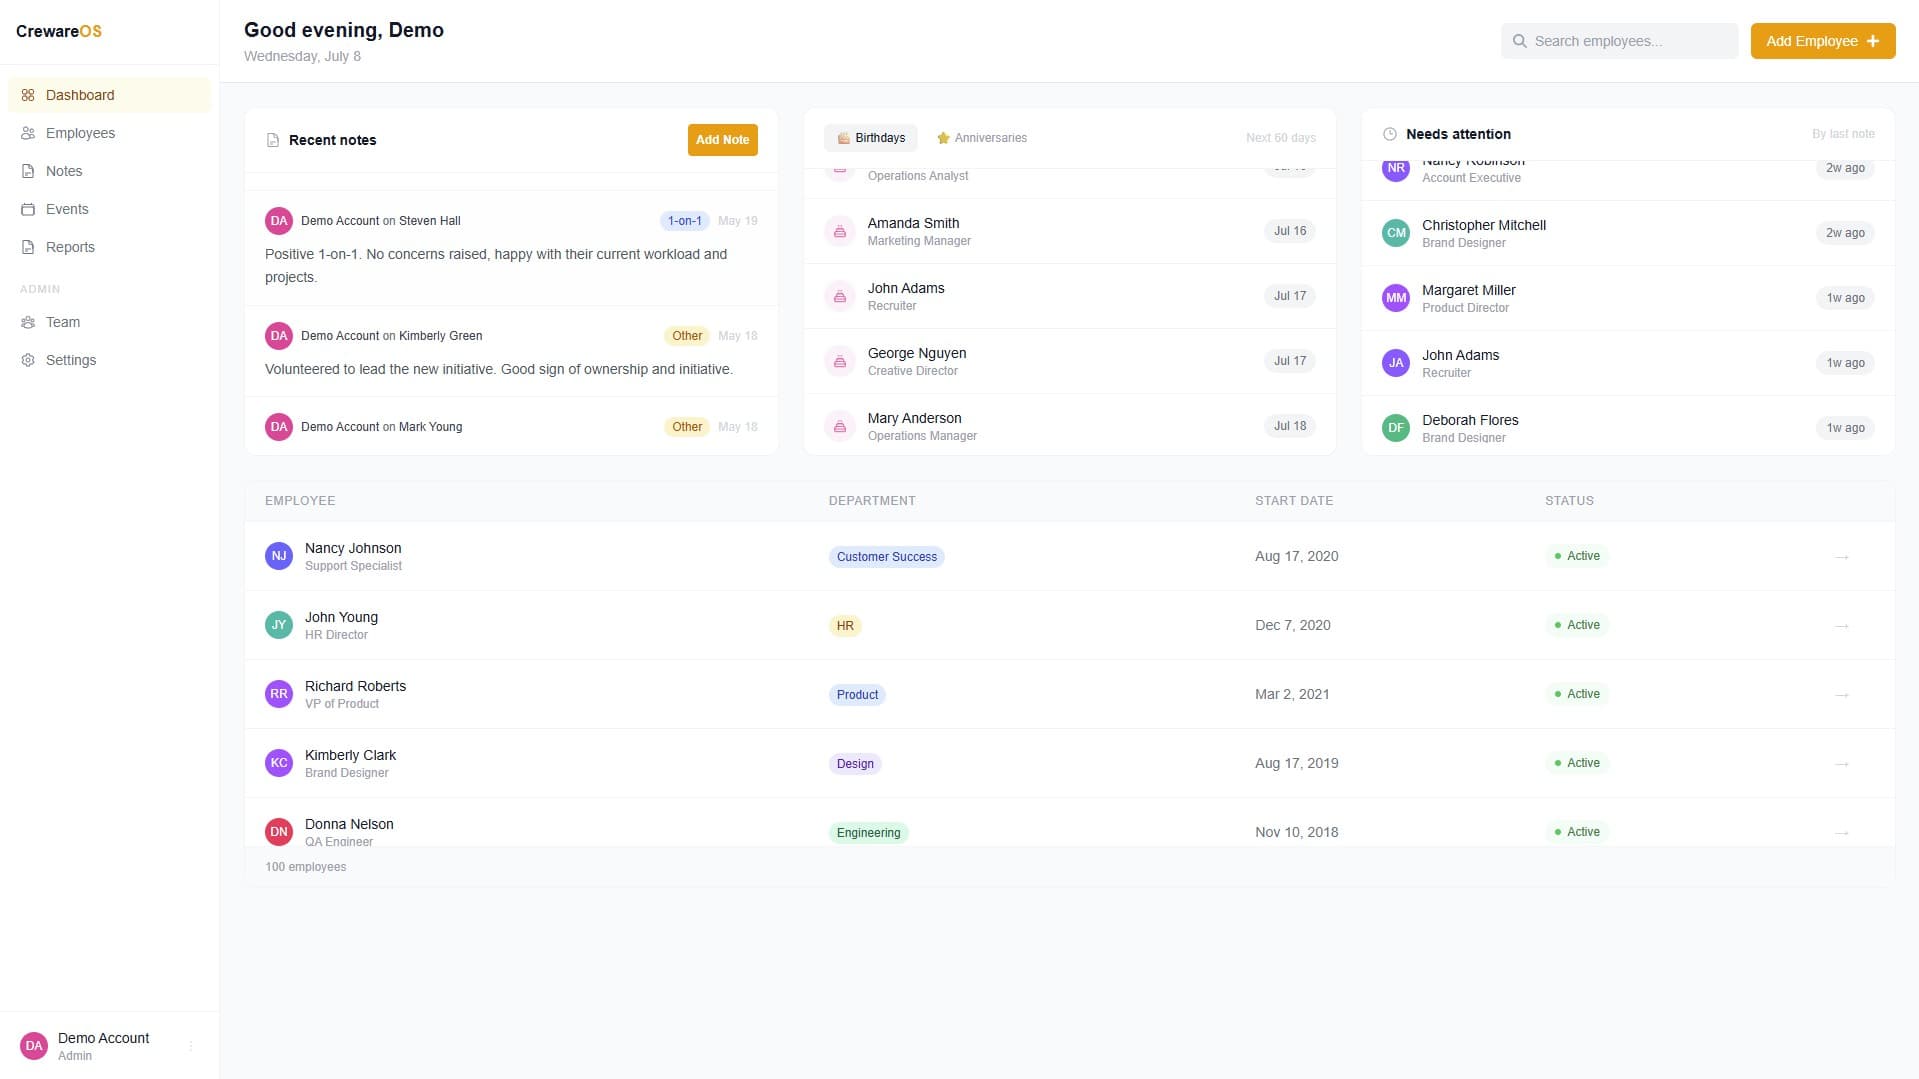Click the DA avatar in sidebar footer
The height and width of the screenshot is (1079, 1919).
(x=34, y=1046)
